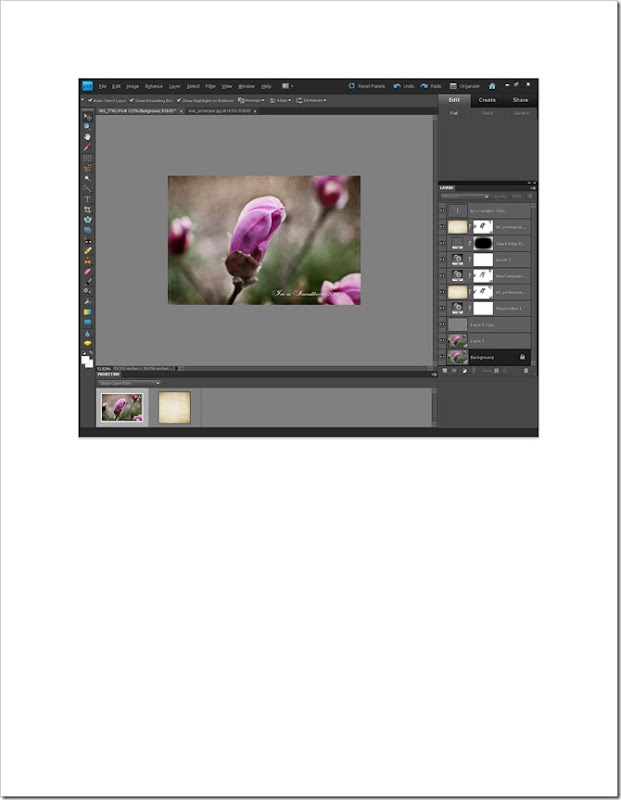The height and width of the screenshot is (800, 621).
Task: Select the Eyedropper tool
Action: point(87,147)
